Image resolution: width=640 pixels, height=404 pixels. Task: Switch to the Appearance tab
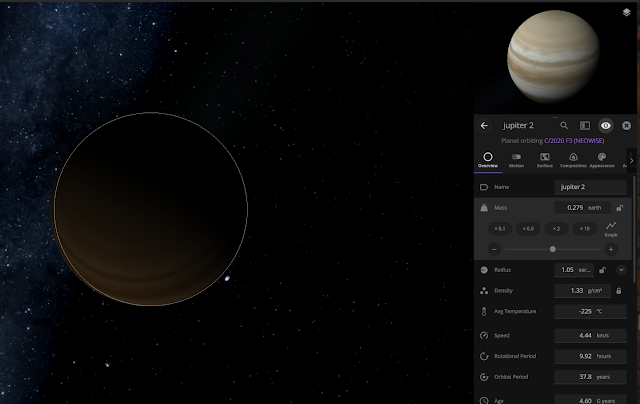[602, 160]
